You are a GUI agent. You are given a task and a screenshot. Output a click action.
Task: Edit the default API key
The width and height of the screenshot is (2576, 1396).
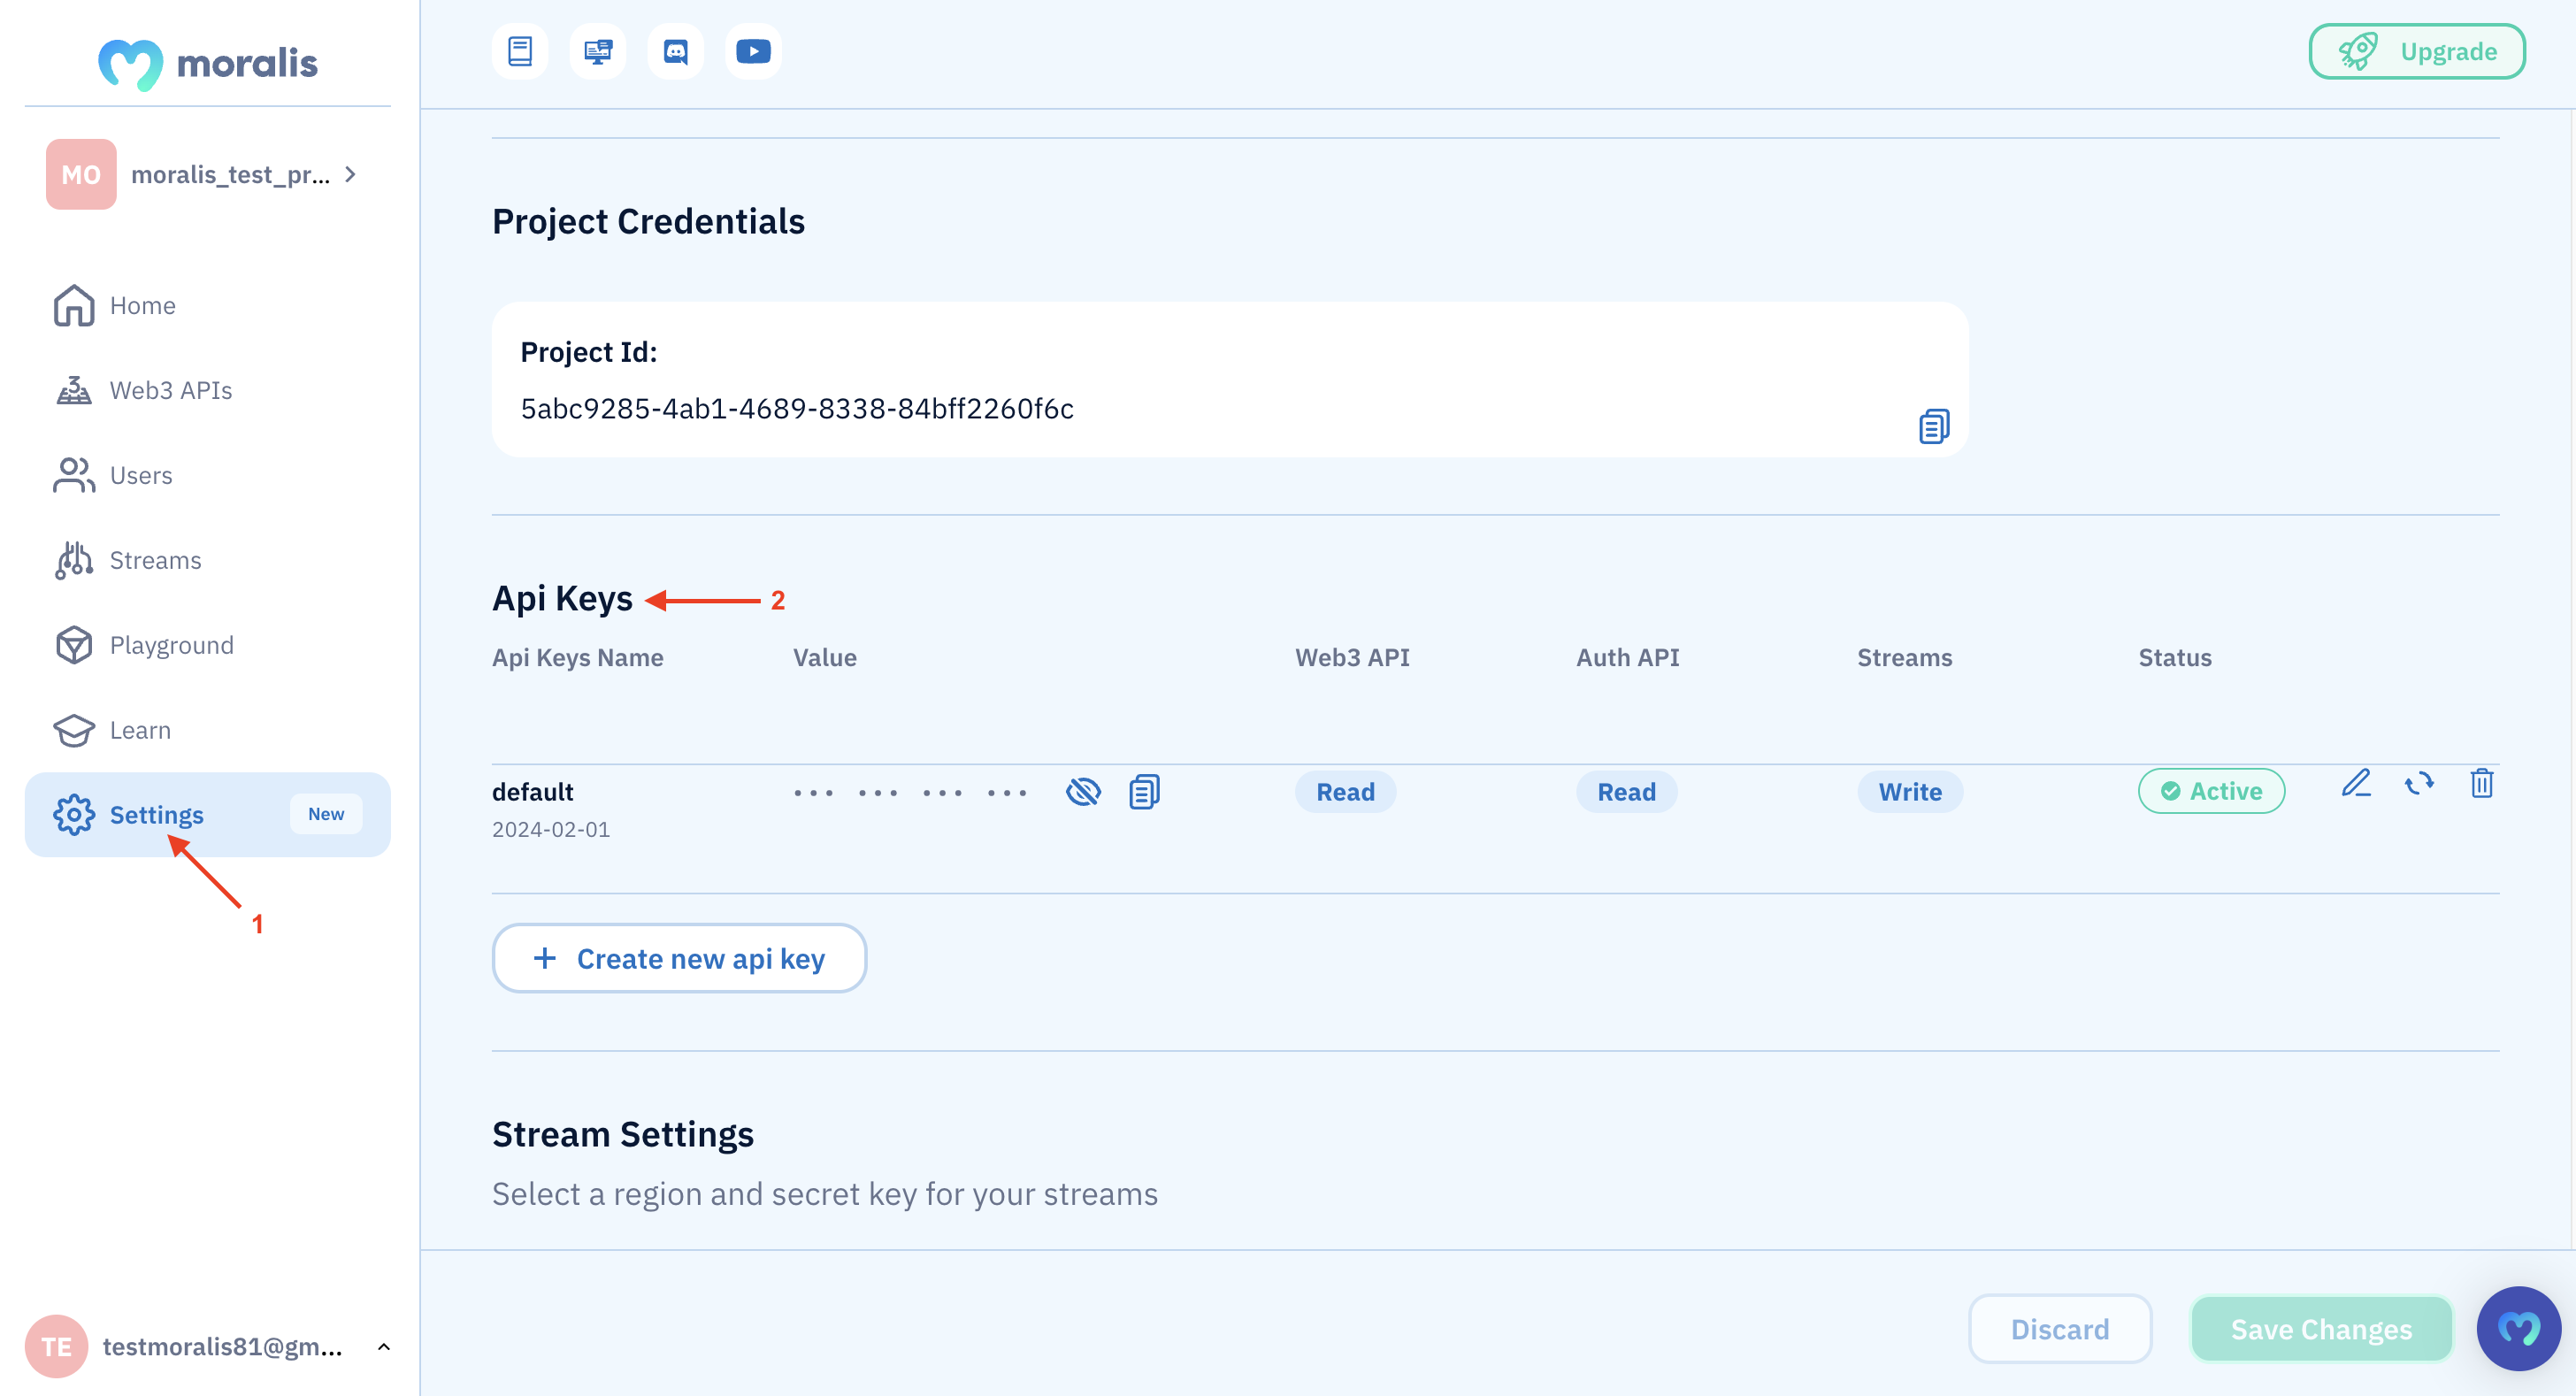[x=2357, y=783]
